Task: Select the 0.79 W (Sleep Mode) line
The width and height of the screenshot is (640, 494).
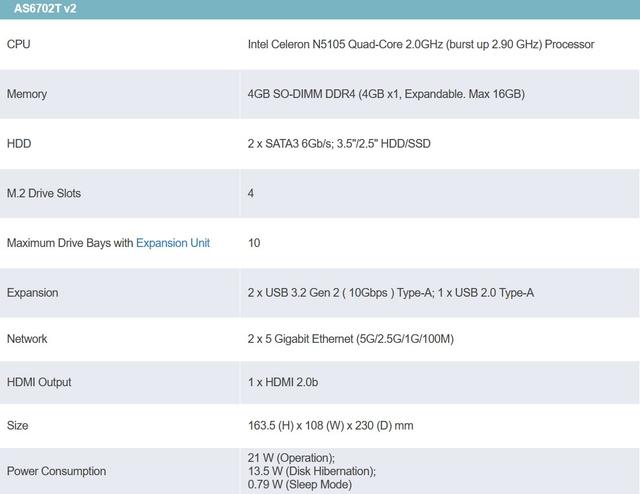Action: (x=300, y=485)
